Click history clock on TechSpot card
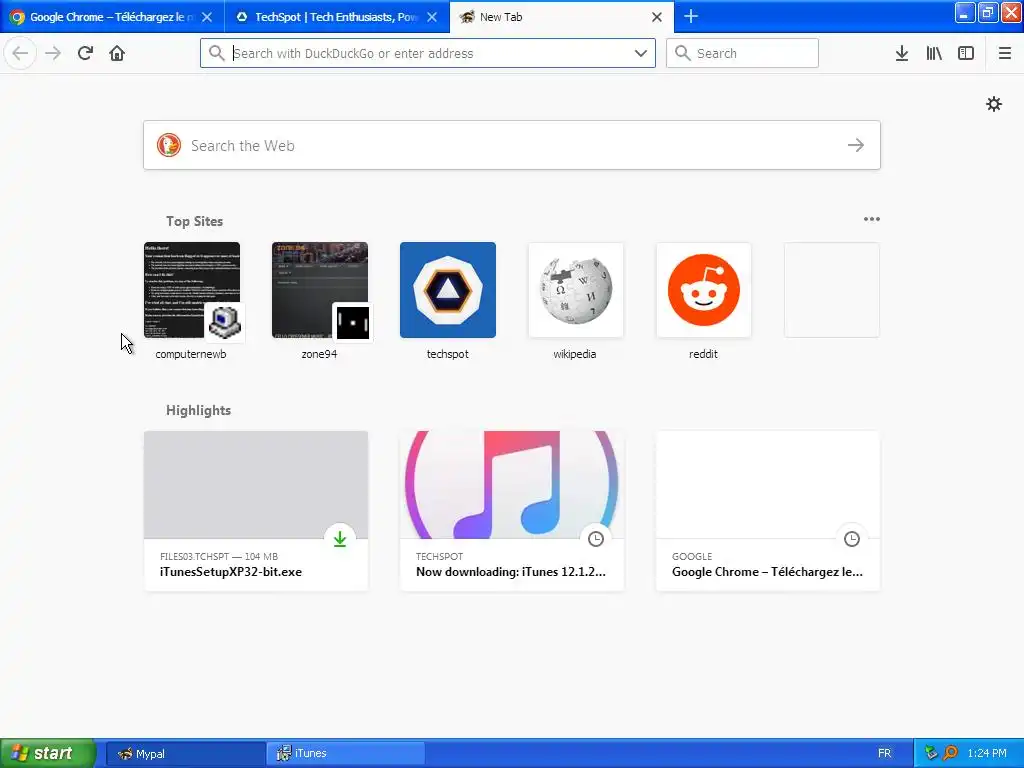 [596, 539]
